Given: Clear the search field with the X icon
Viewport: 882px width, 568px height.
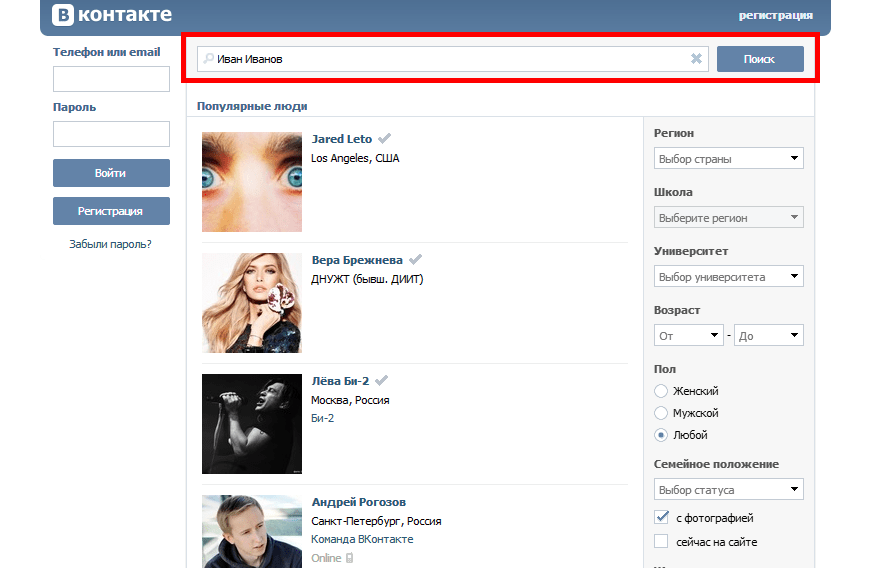Looking at the screenshot, I should tap(696, 58).
